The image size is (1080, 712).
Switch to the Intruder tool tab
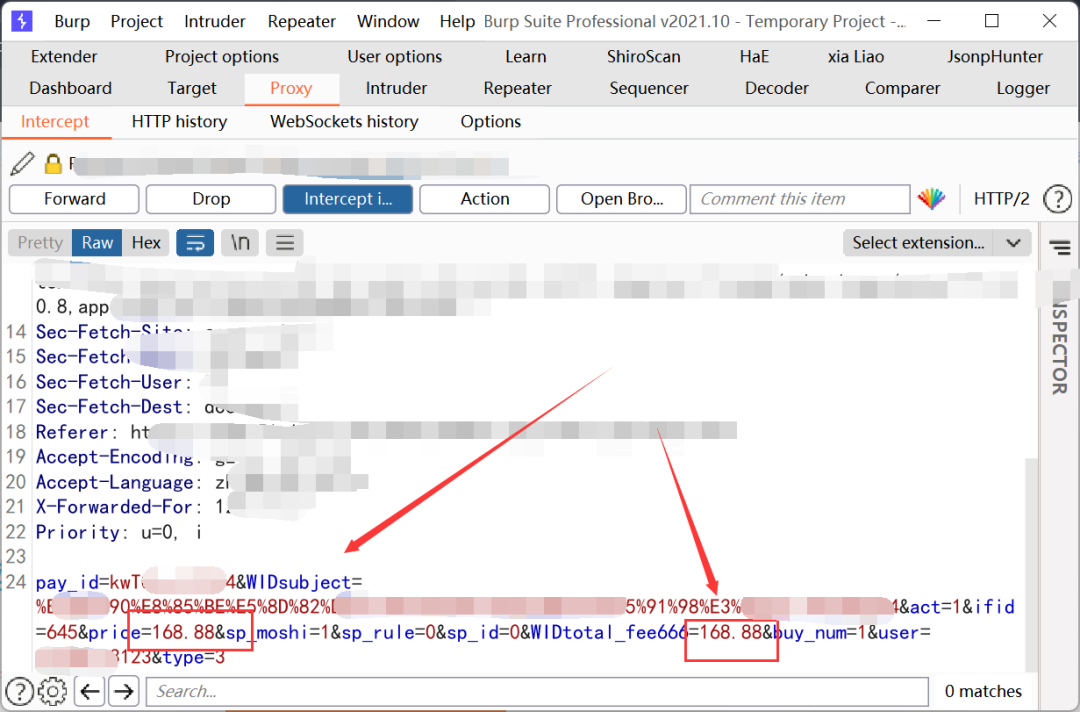tap(396, 88)
